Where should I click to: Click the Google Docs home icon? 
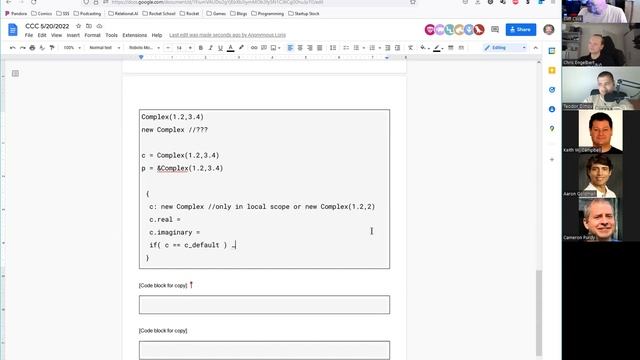coord(13,30)
